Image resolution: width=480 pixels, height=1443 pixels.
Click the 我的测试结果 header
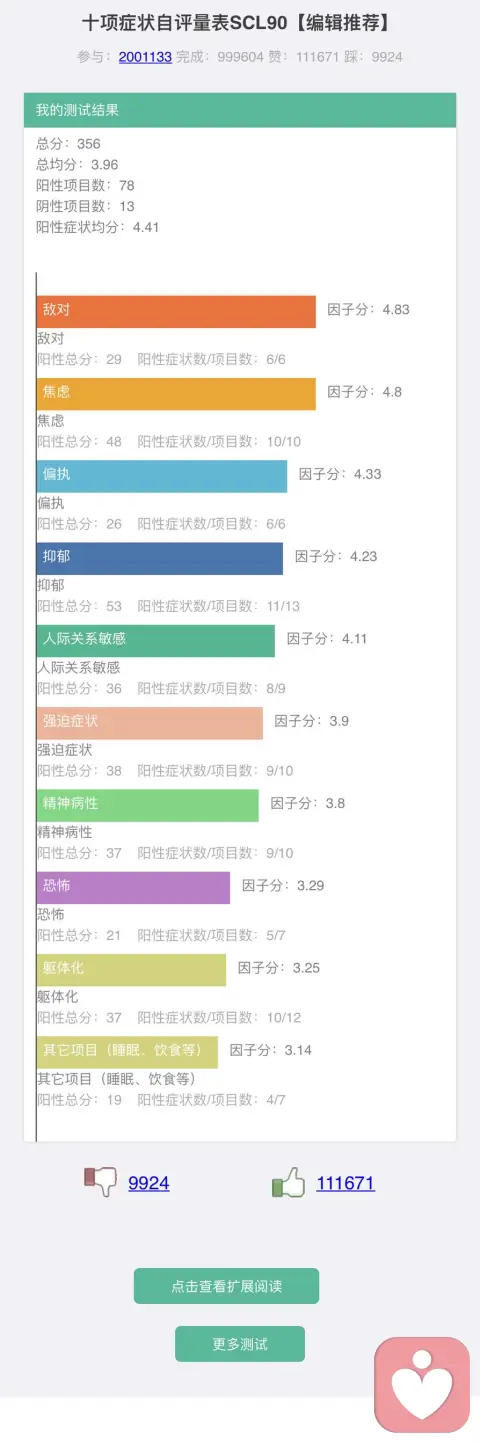pos(240,110)
